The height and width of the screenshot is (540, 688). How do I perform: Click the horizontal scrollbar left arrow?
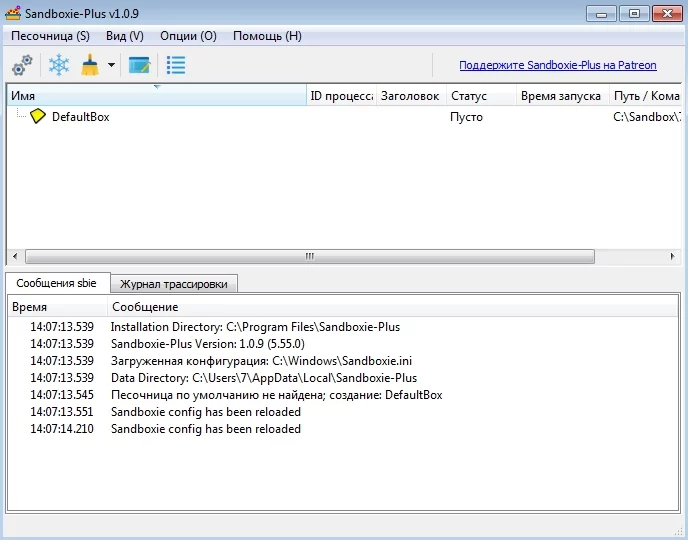(x=15, y=256)
